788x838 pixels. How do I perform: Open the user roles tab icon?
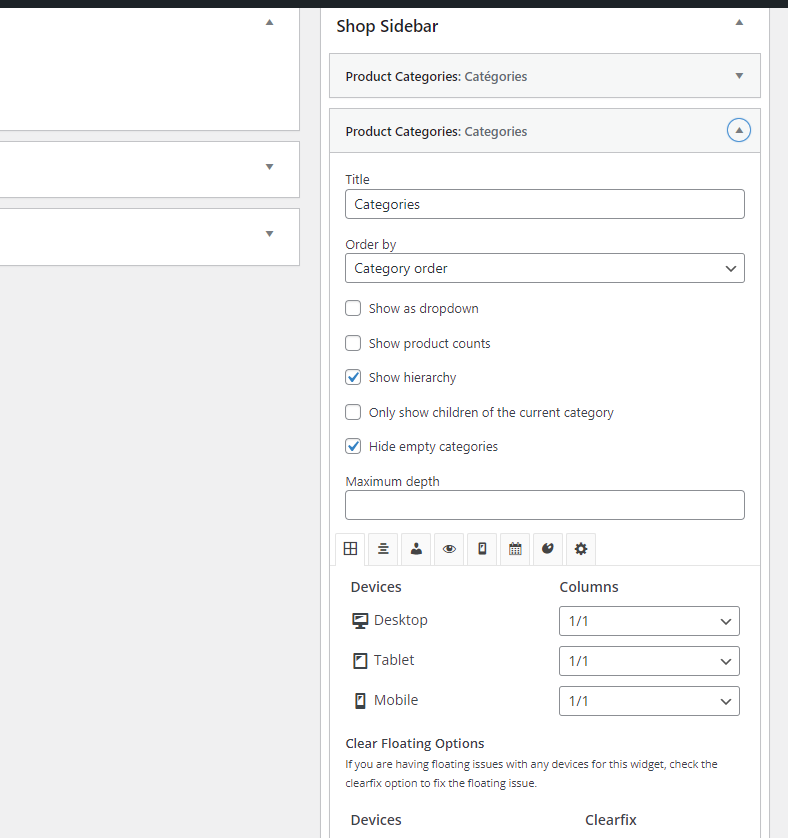pos(416,549)
